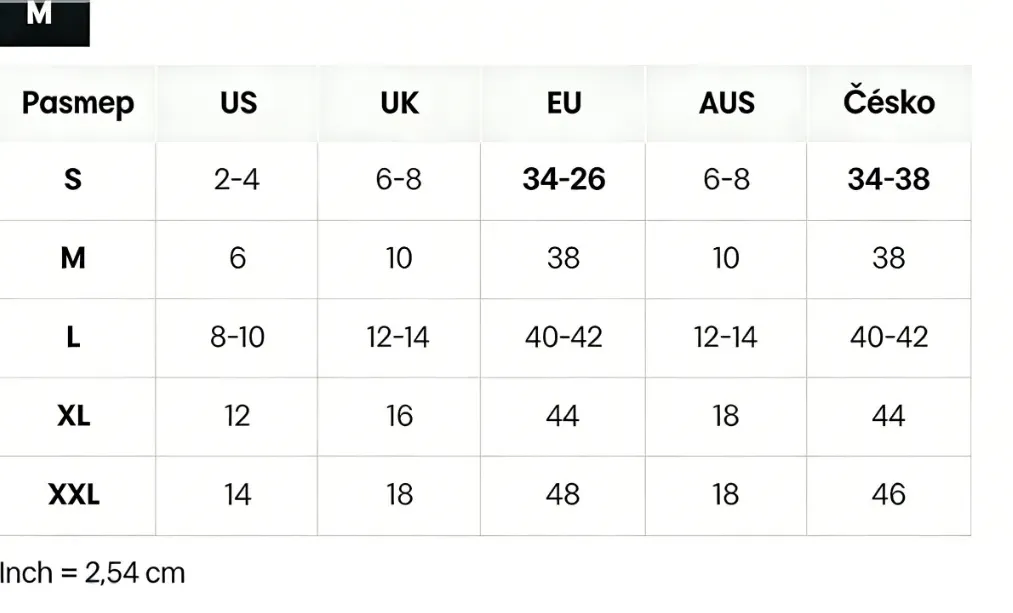Click the bold 34-38 Česko cell

[x=888, y=180]
